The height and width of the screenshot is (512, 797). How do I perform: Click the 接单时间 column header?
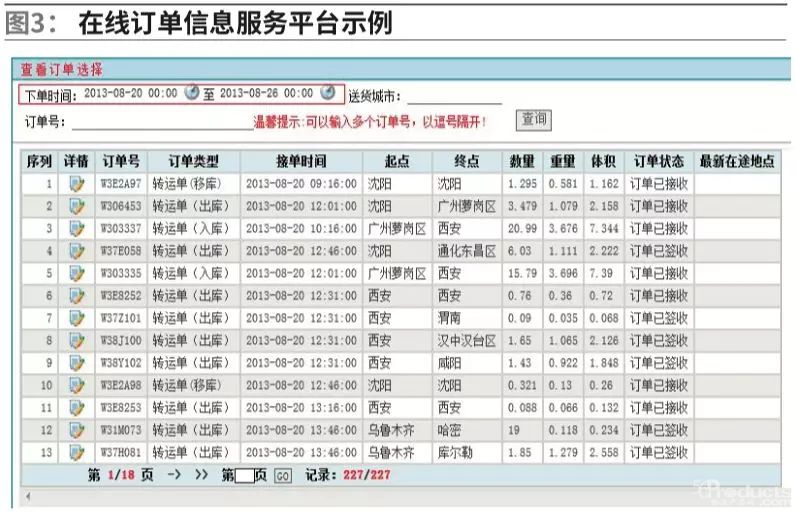[x=299, y=161]
